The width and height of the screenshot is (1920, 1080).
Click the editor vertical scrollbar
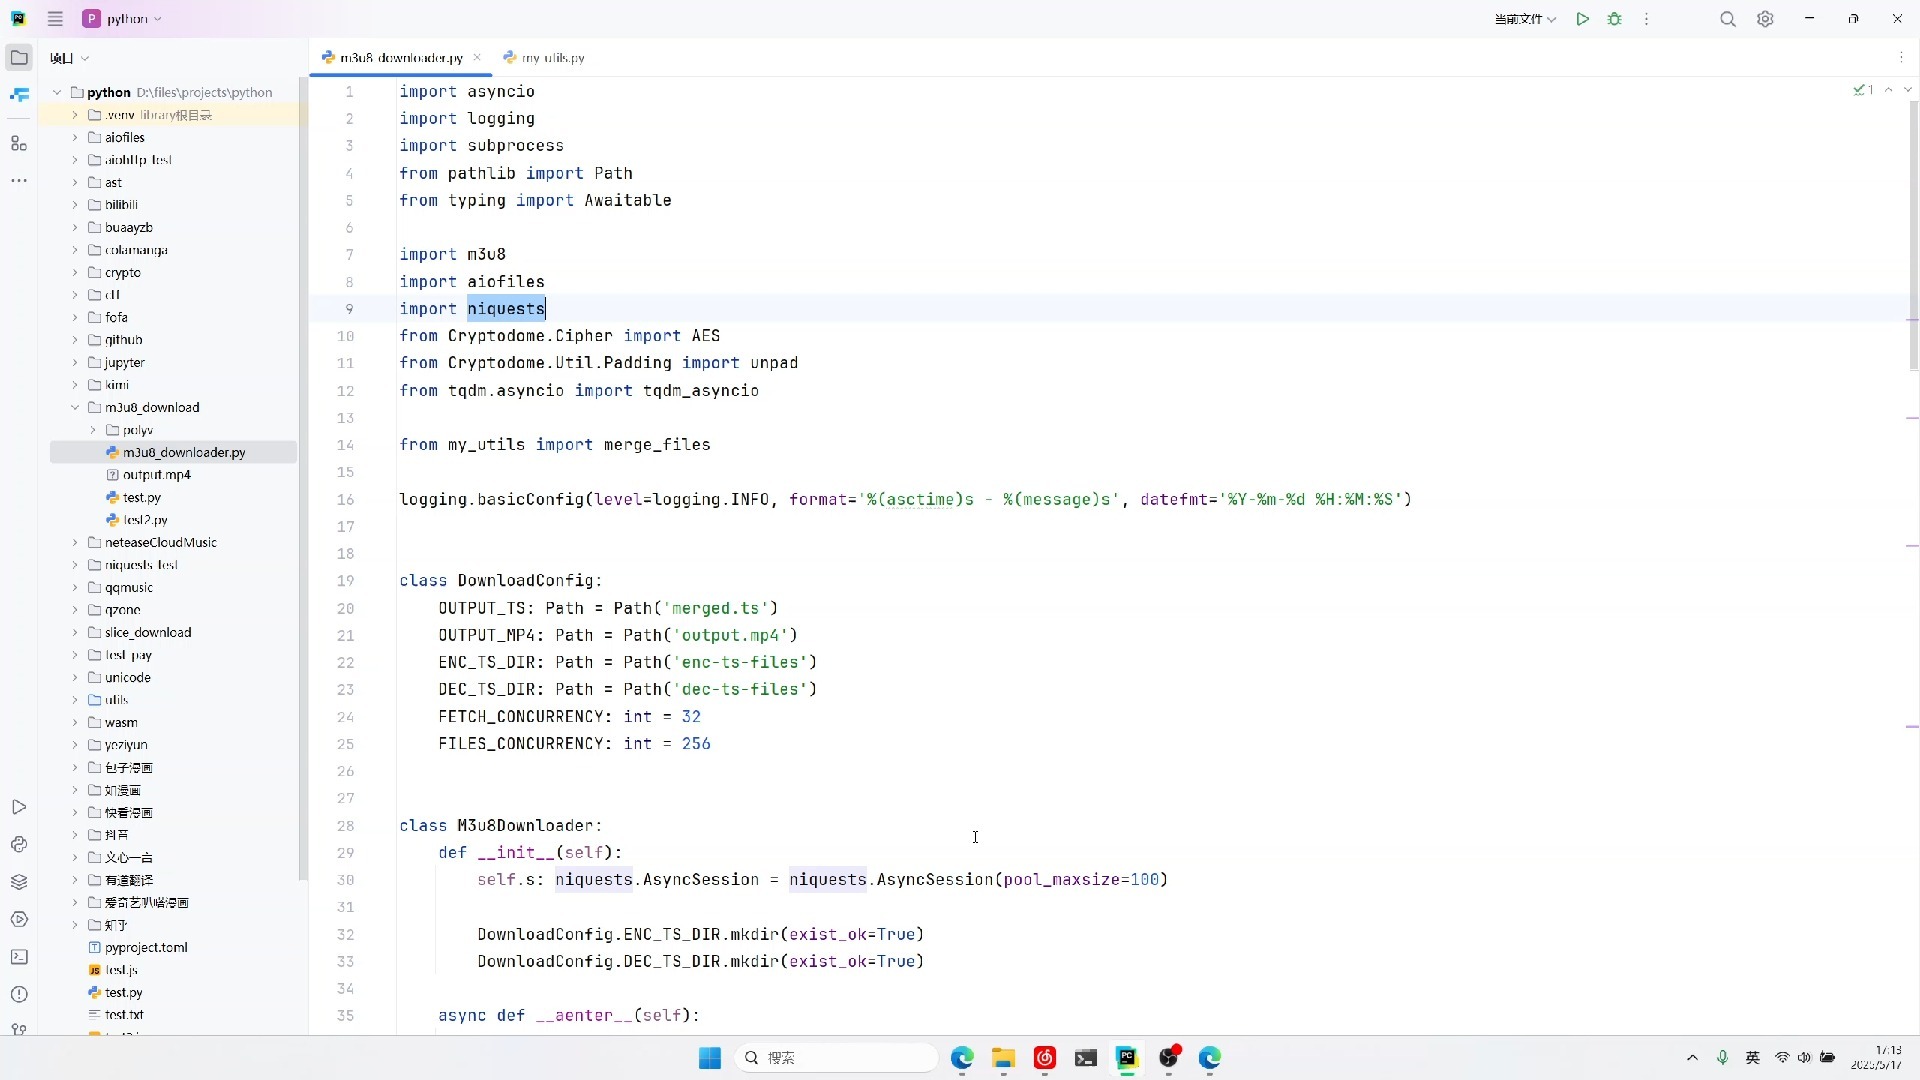click(x=1913, y=230)
